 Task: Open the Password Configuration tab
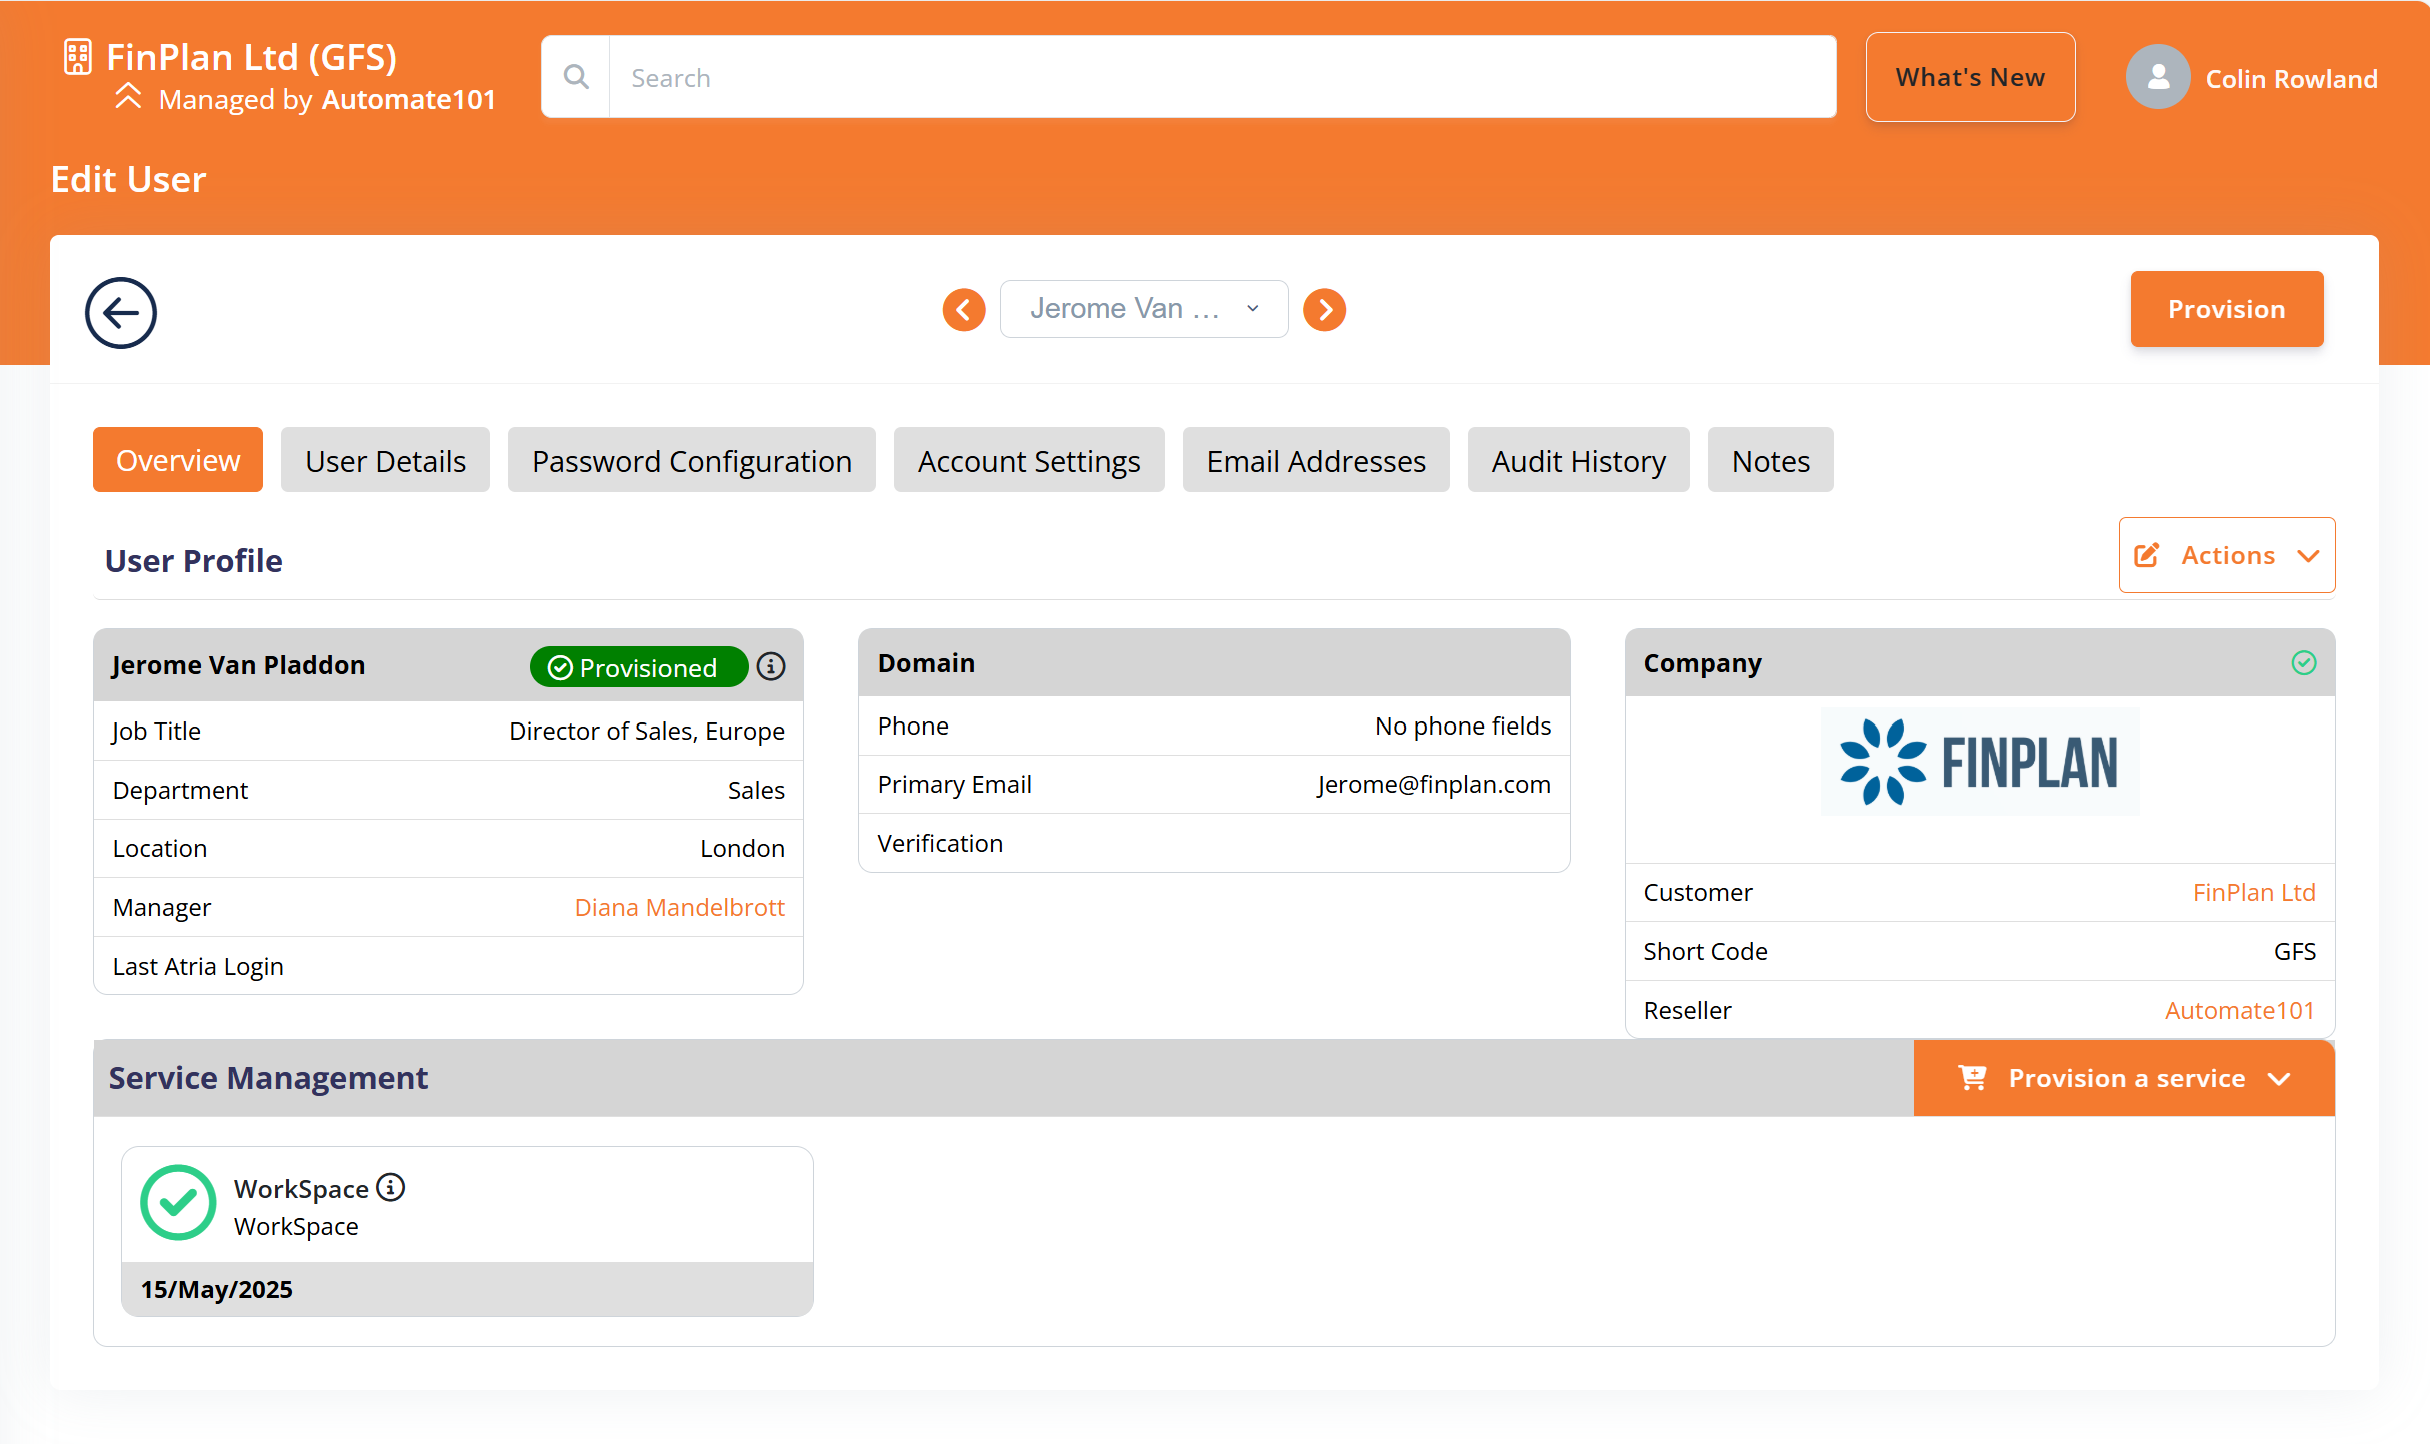click(x=691, y=460)
